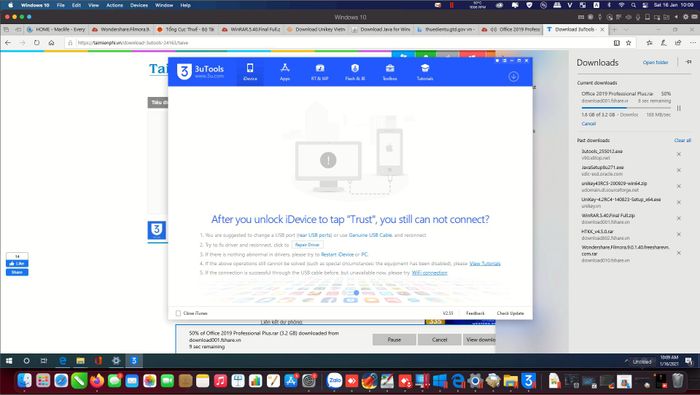Click Feedback in 3uTools footer
Image resolution: width=700 pixels, height=395 pixels.
[x=475, y=313]
